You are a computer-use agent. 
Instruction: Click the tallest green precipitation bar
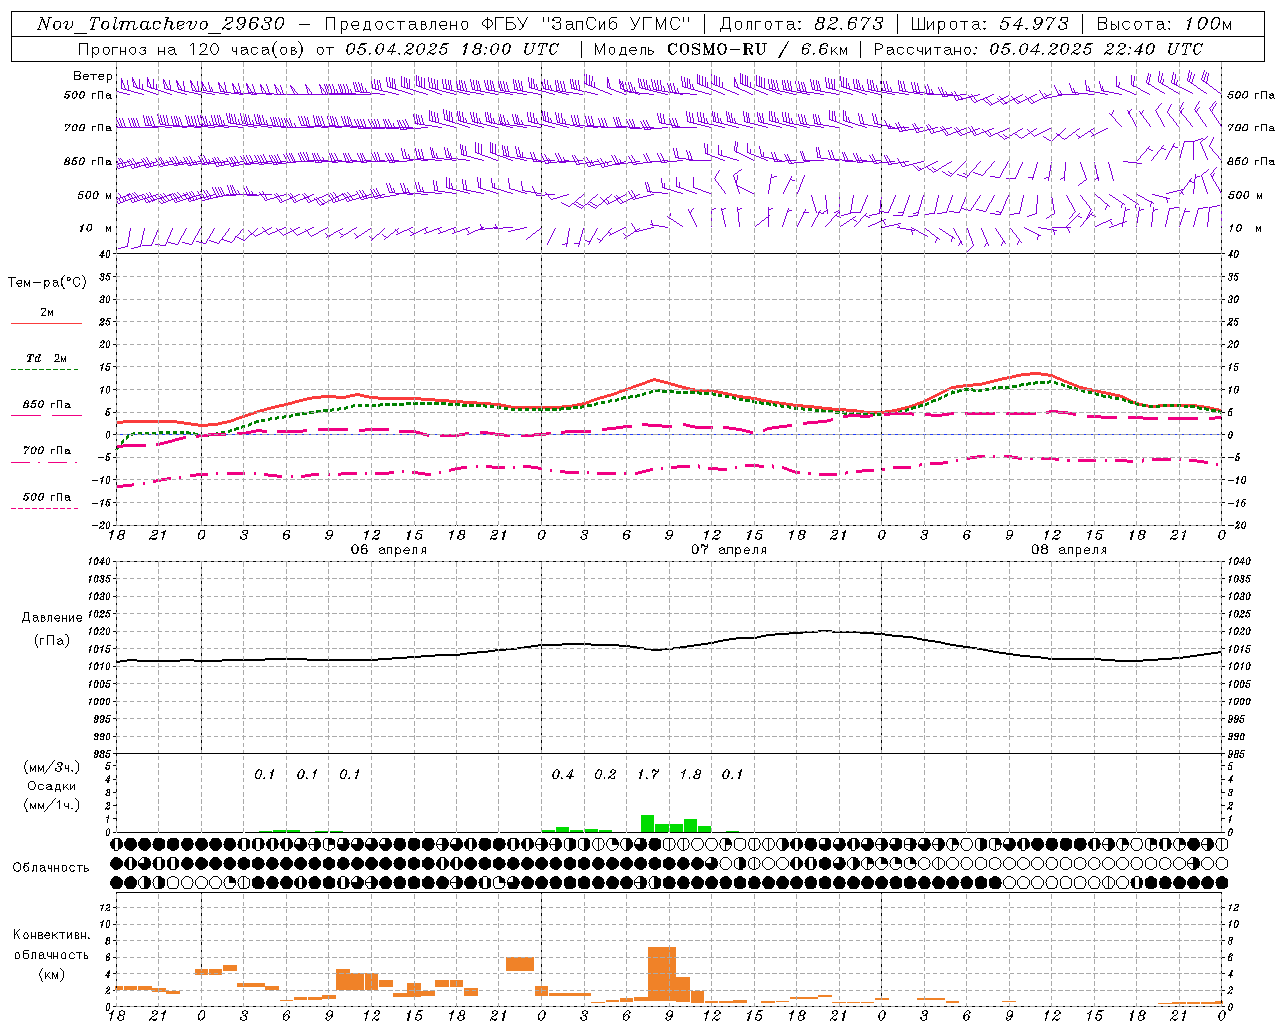click(x=647, y=823)
